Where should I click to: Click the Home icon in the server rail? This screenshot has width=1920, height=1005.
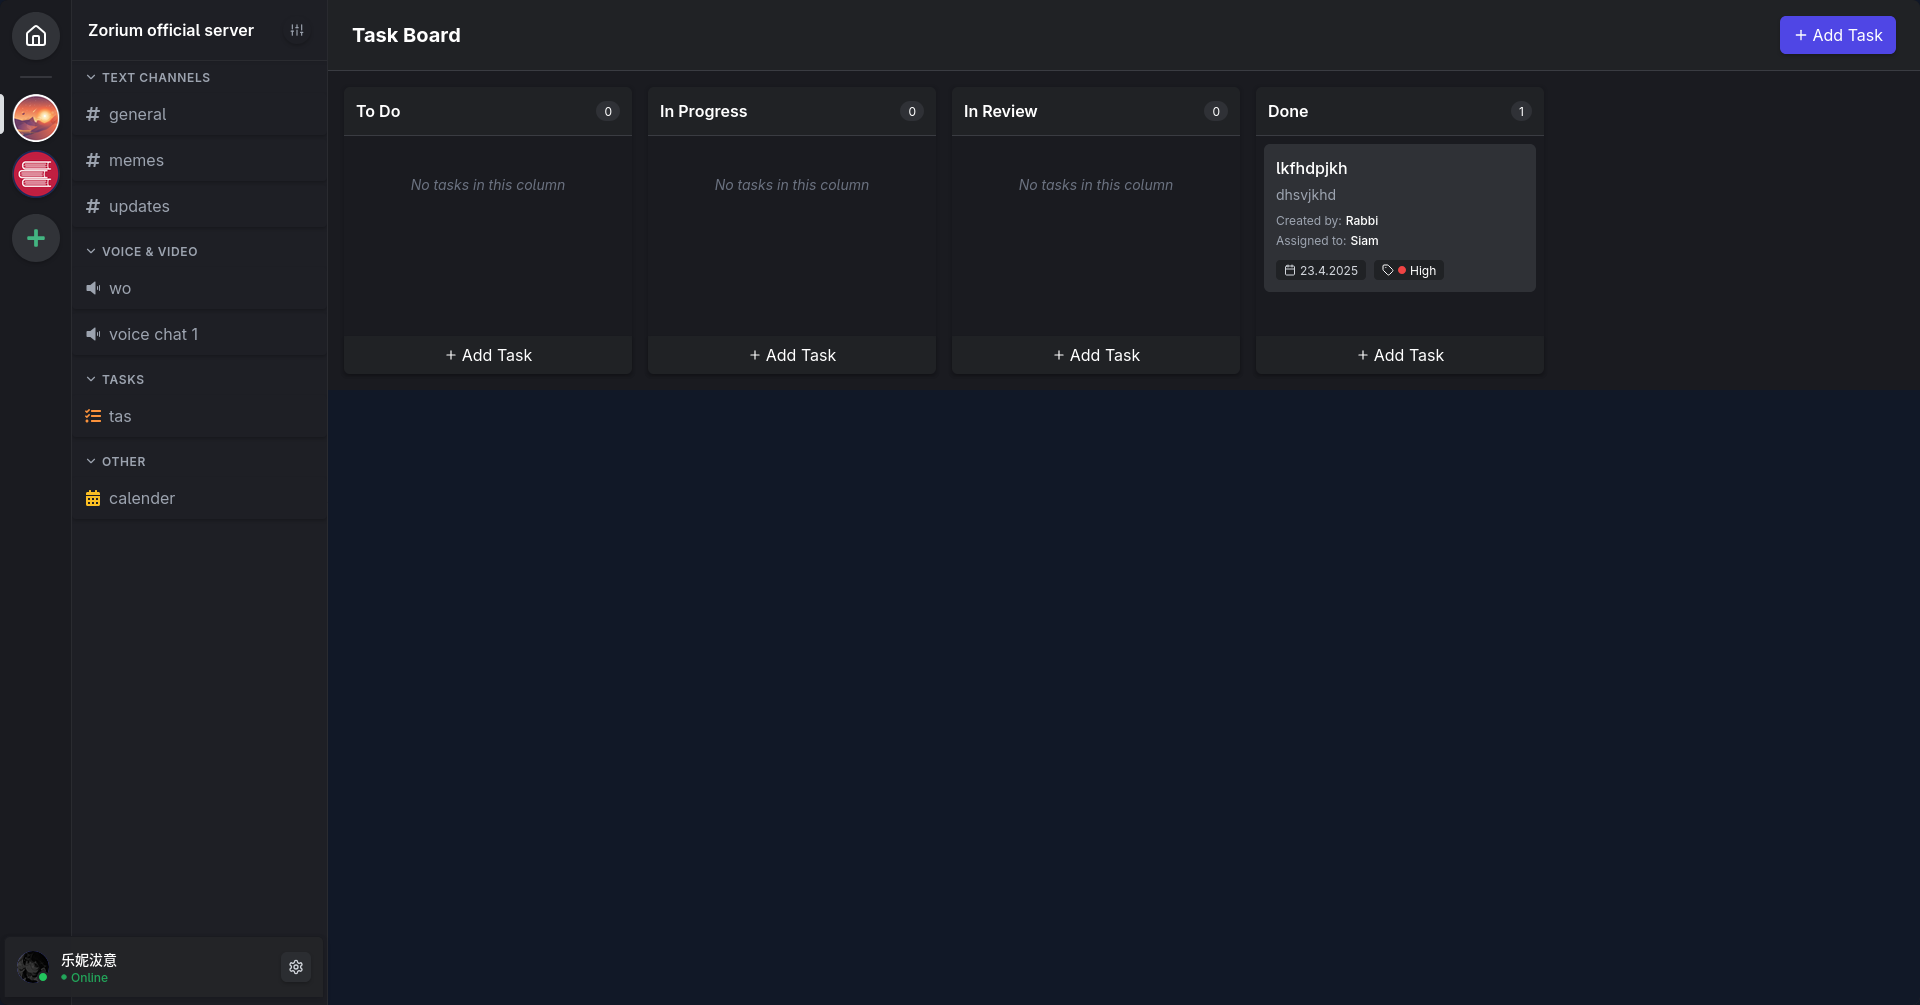click(x=36, y=36)
